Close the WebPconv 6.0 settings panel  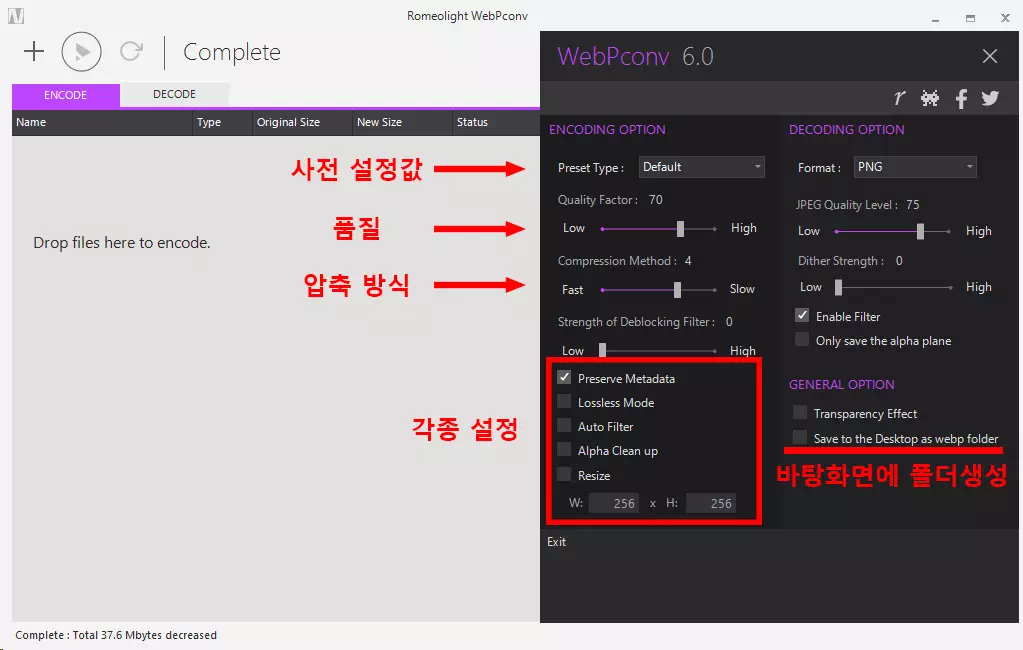coord(990,56)
